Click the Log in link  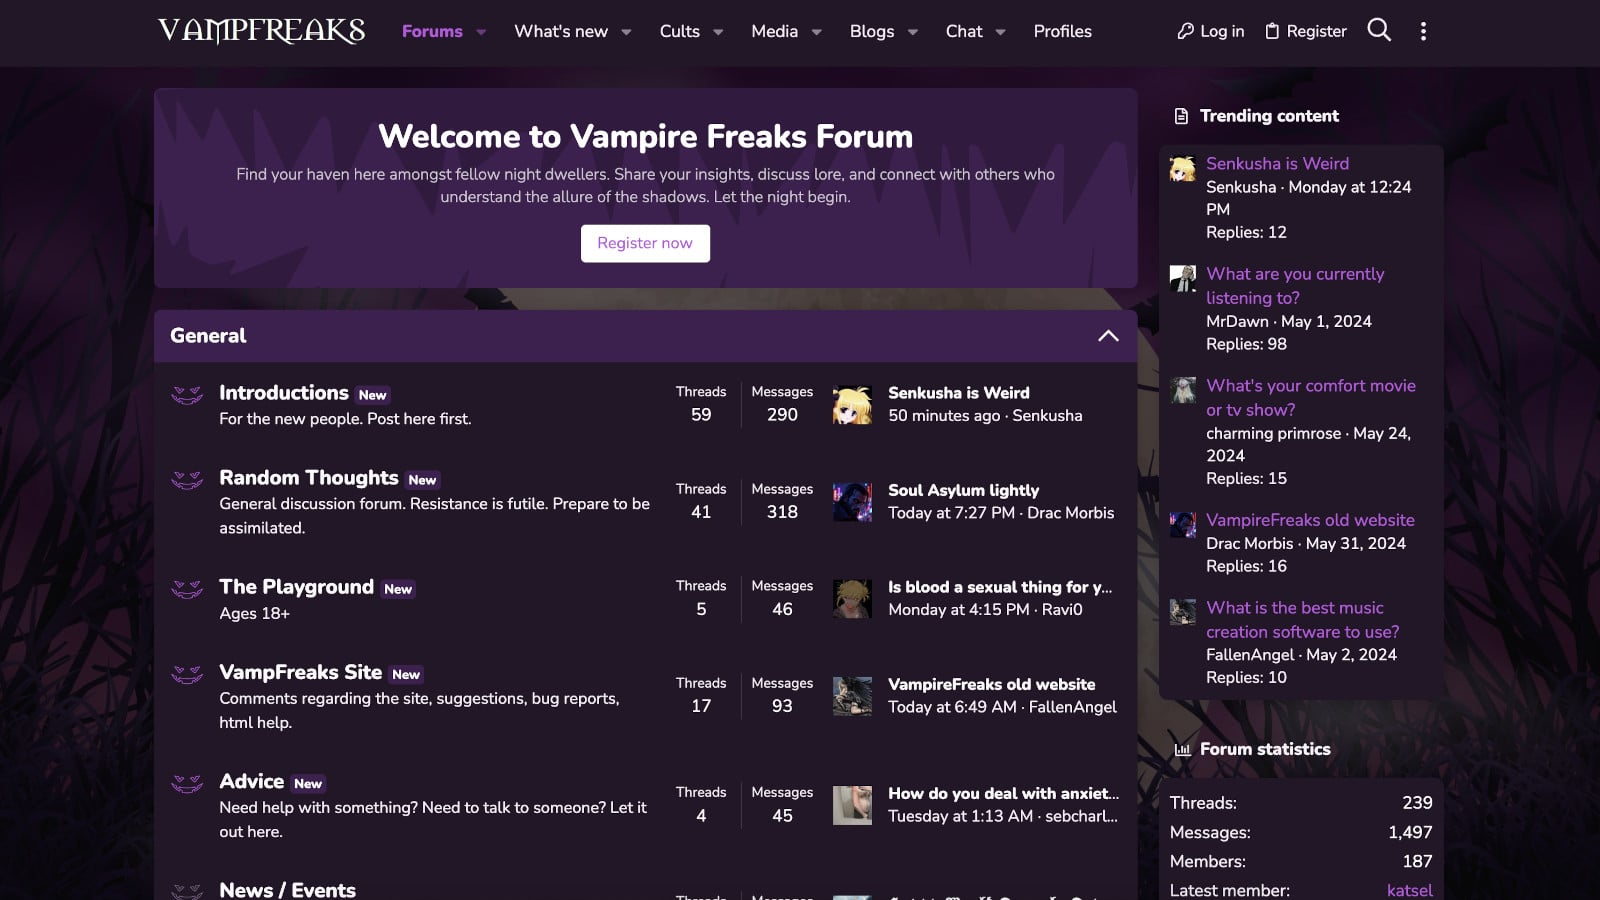click(1210, 31)
